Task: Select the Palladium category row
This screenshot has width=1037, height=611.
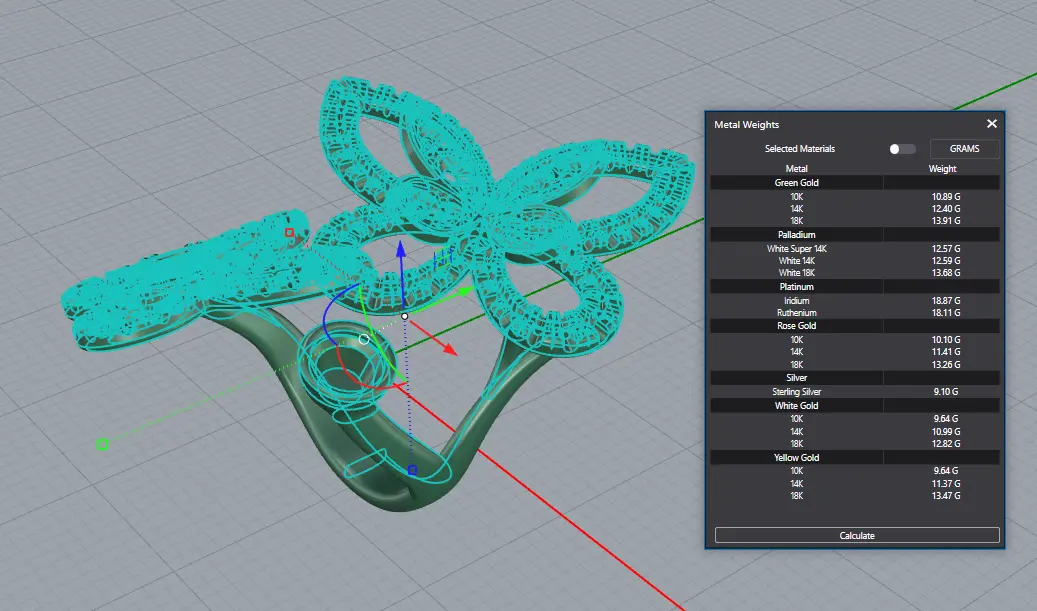Action: (796, 235)
